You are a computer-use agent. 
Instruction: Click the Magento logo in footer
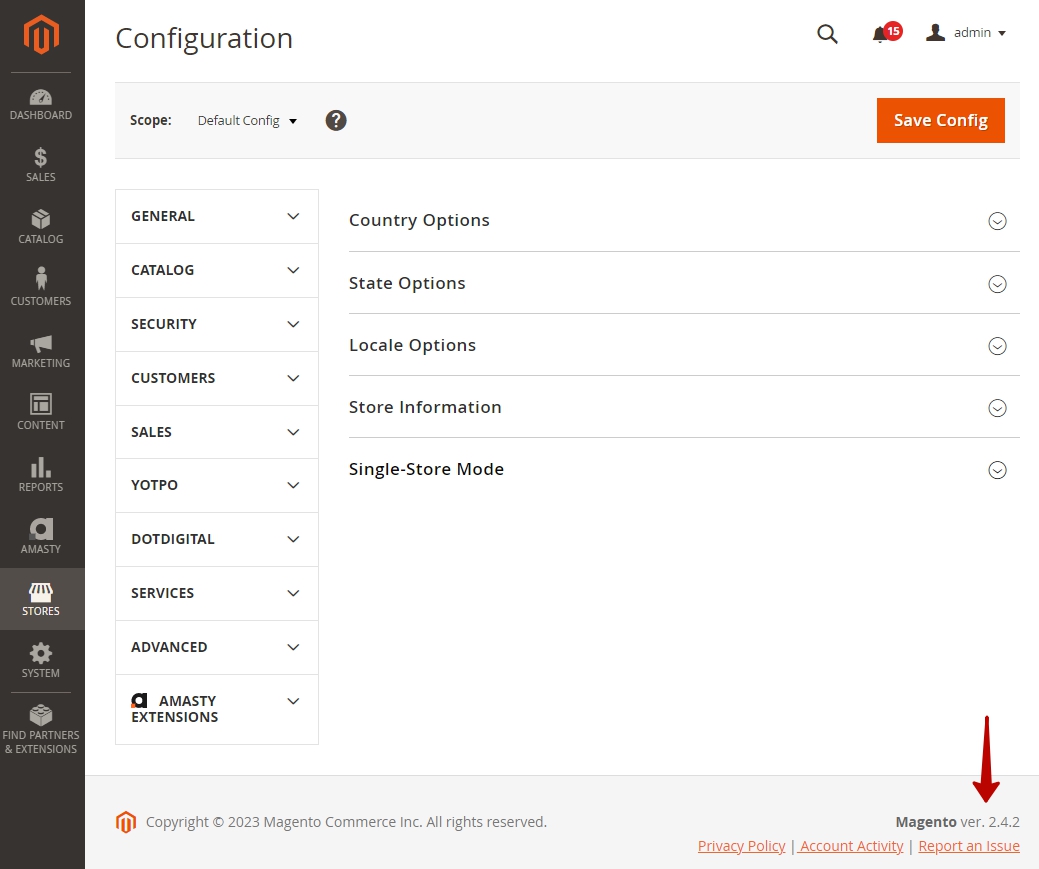tap(125, 822)
